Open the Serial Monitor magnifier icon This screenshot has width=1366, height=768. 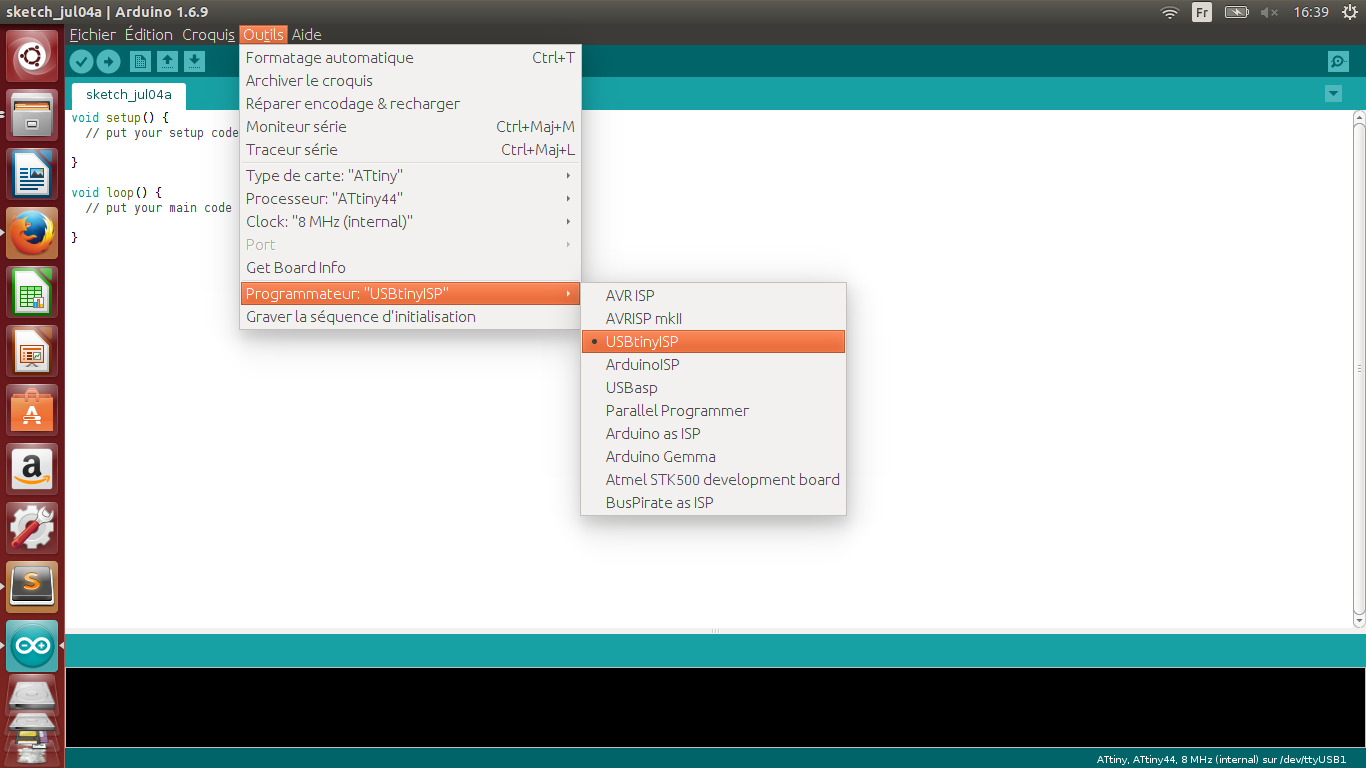pyautogui.click(x=1338, y=62)
